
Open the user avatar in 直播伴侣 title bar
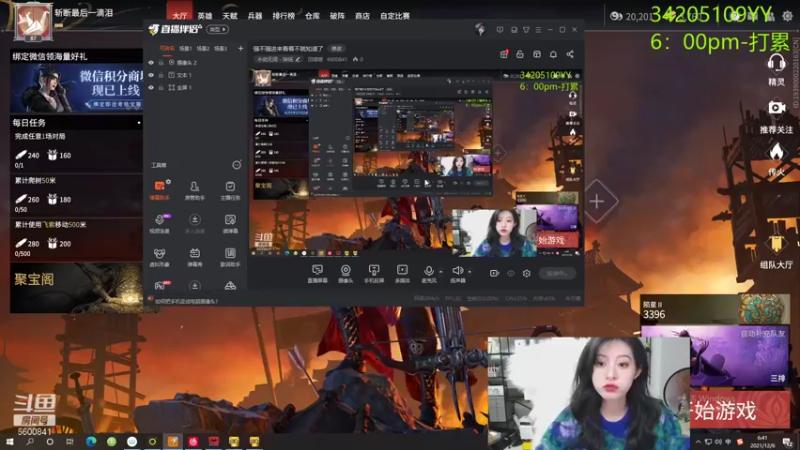(480, 30)
